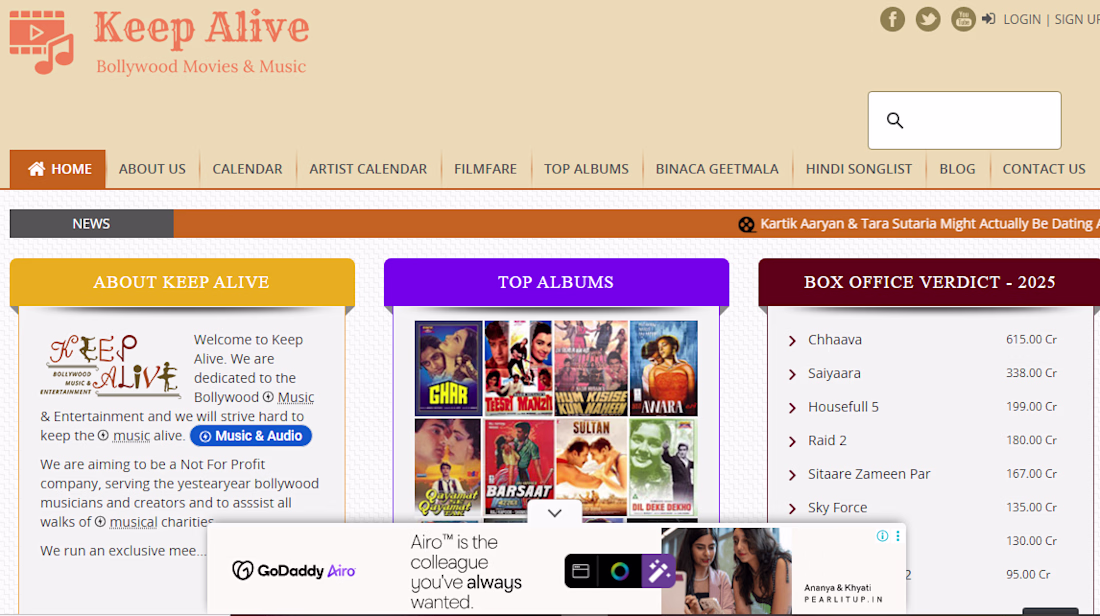Viewport: 1100px width, 616px height.
Task: Open the FILMFARE menu item
Action: (x=485, y=169)
